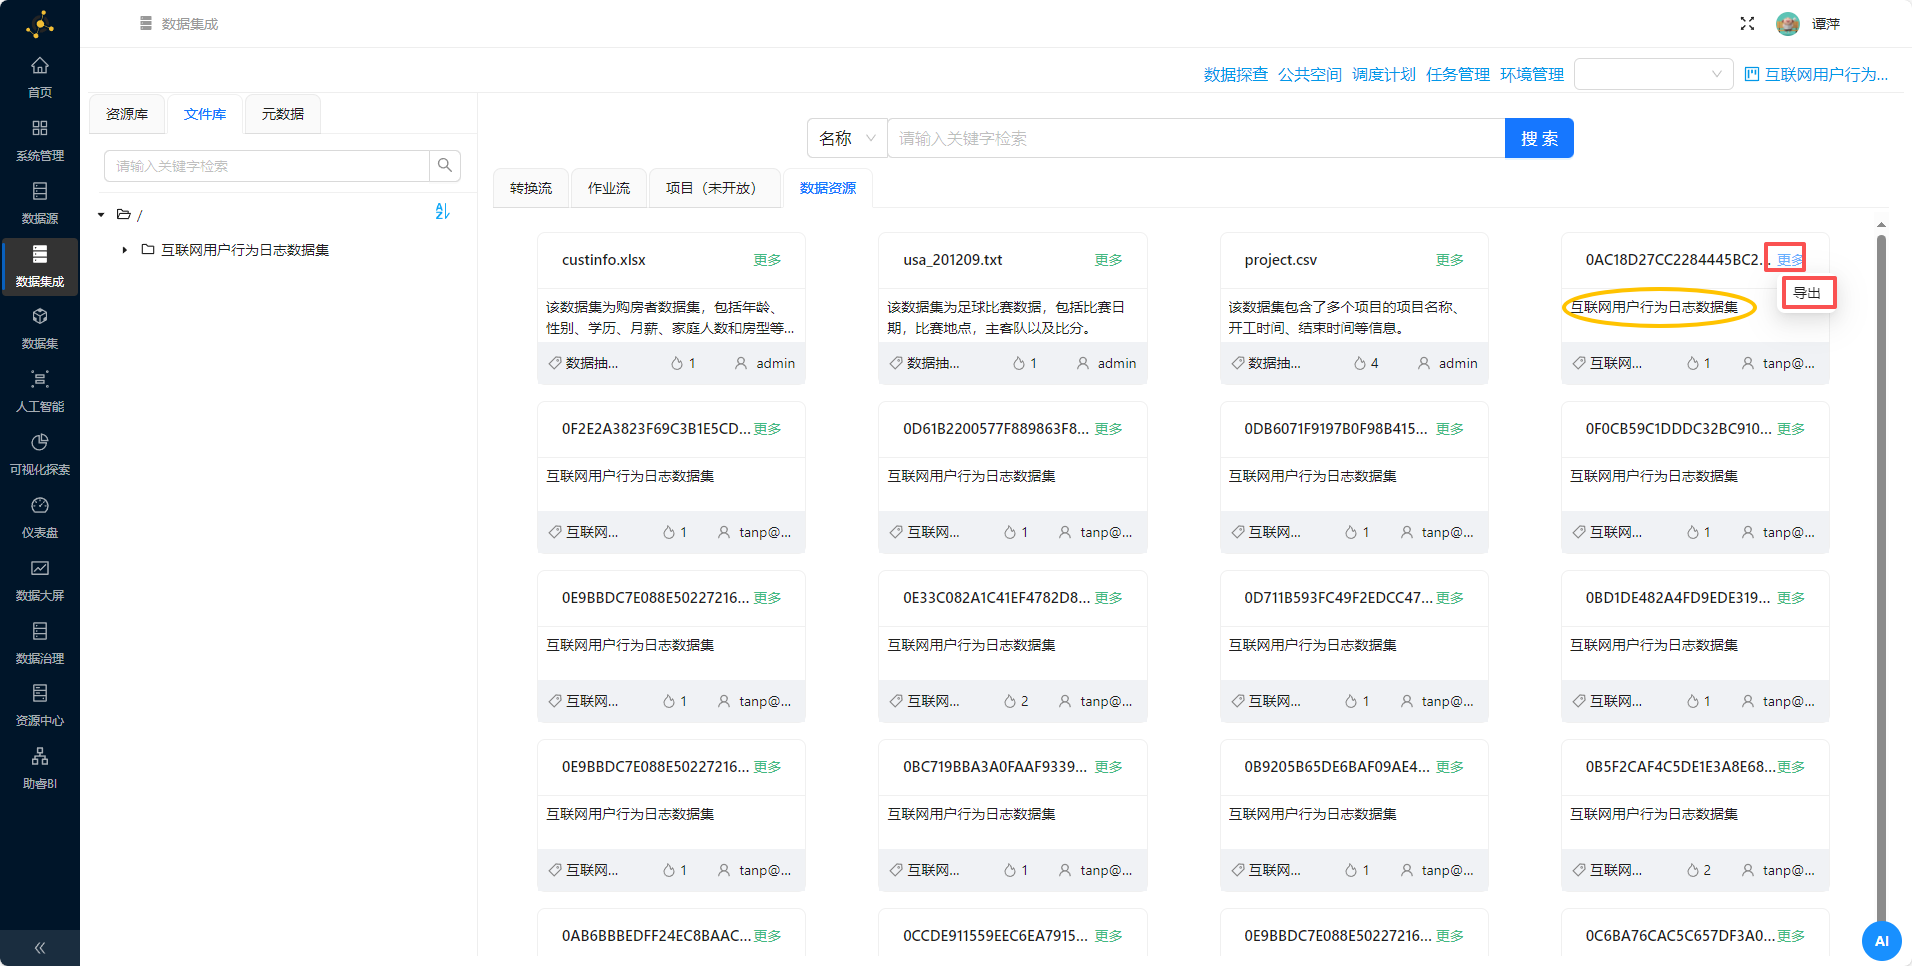Open the 0B5F2CAF4C5DE1E3A8E68 card title
This screenshot has width=1912, height=966.
click(1680, 766)
